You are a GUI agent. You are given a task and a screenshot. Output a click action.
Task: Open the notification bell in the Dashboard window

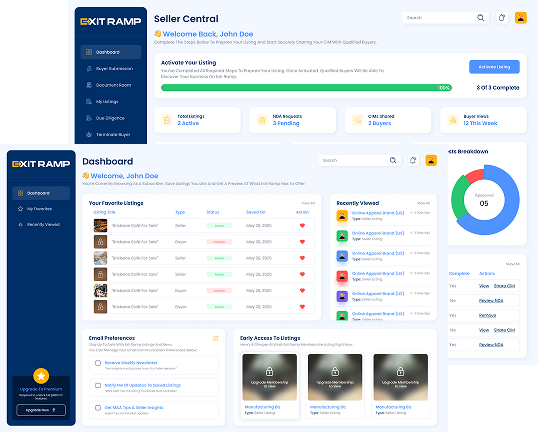[x=413, y=160]
